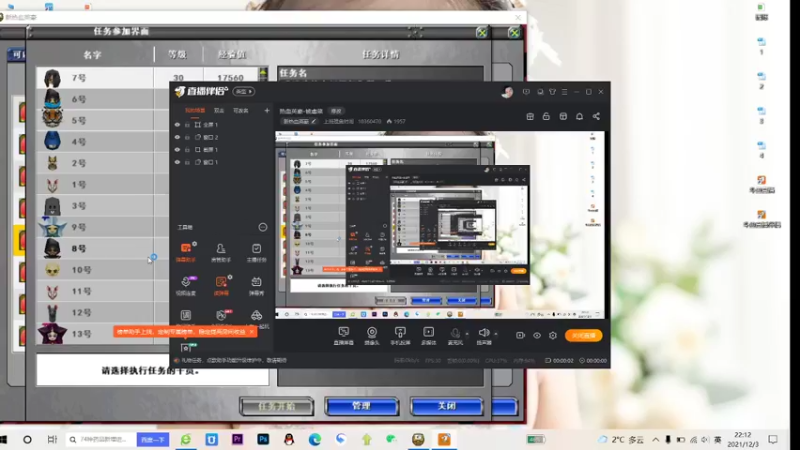Open the 弹幕秀 tool in toolbox

256,286
